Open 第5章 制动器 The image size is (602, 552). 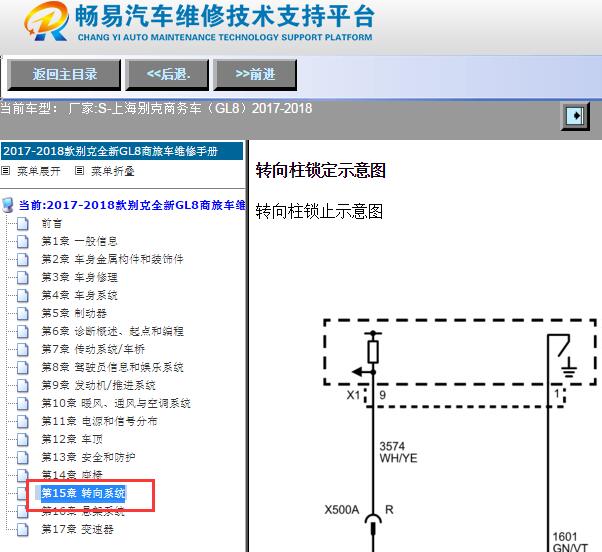(x=74, y=314)
